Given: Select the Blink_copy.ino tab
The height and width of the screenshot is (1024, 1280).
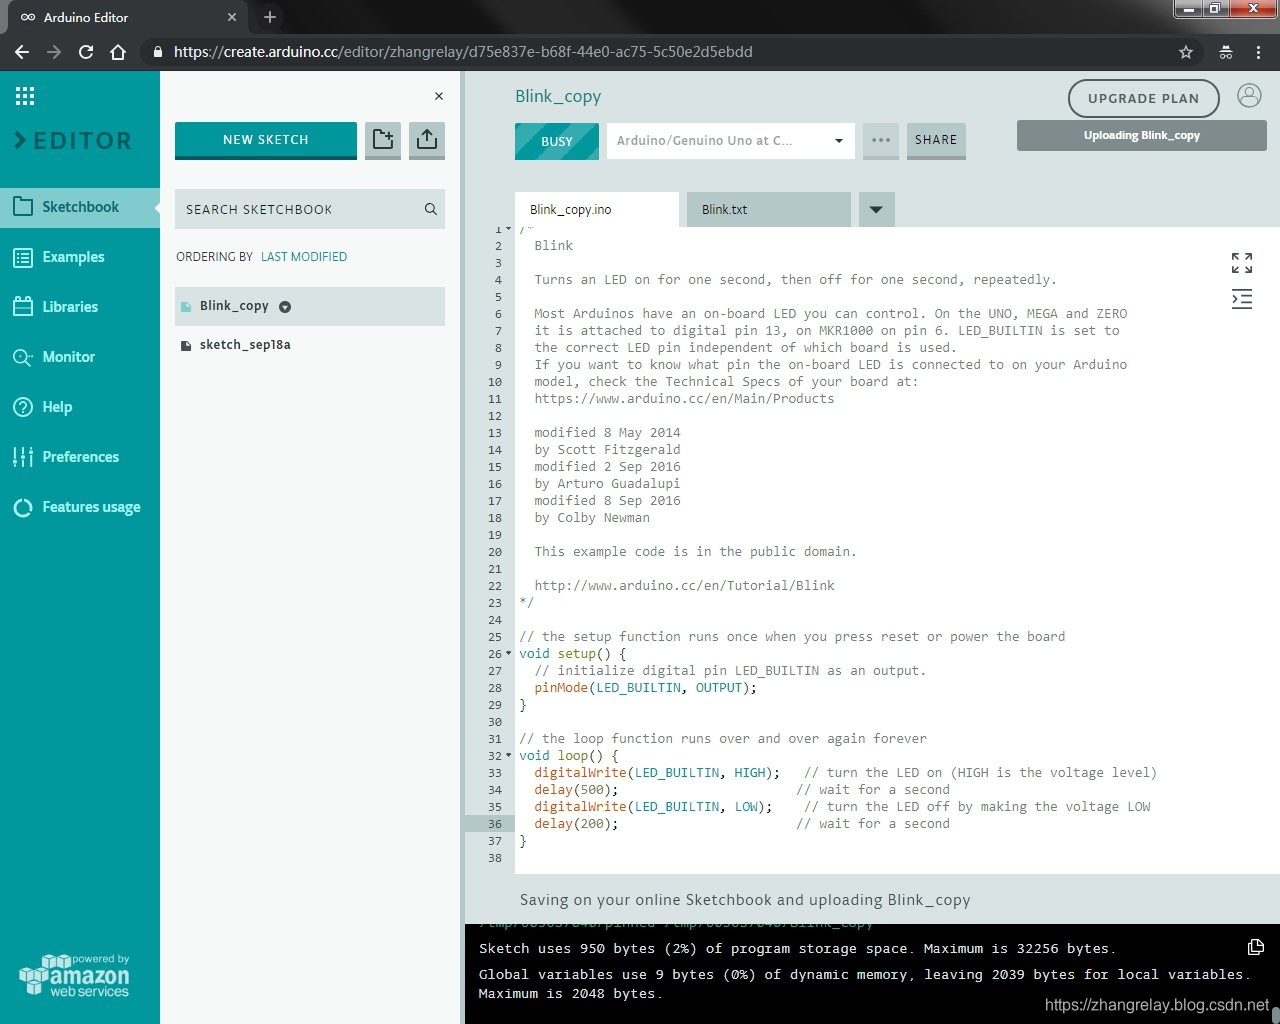Looking at the screenshot, I should tap(597, 209).
